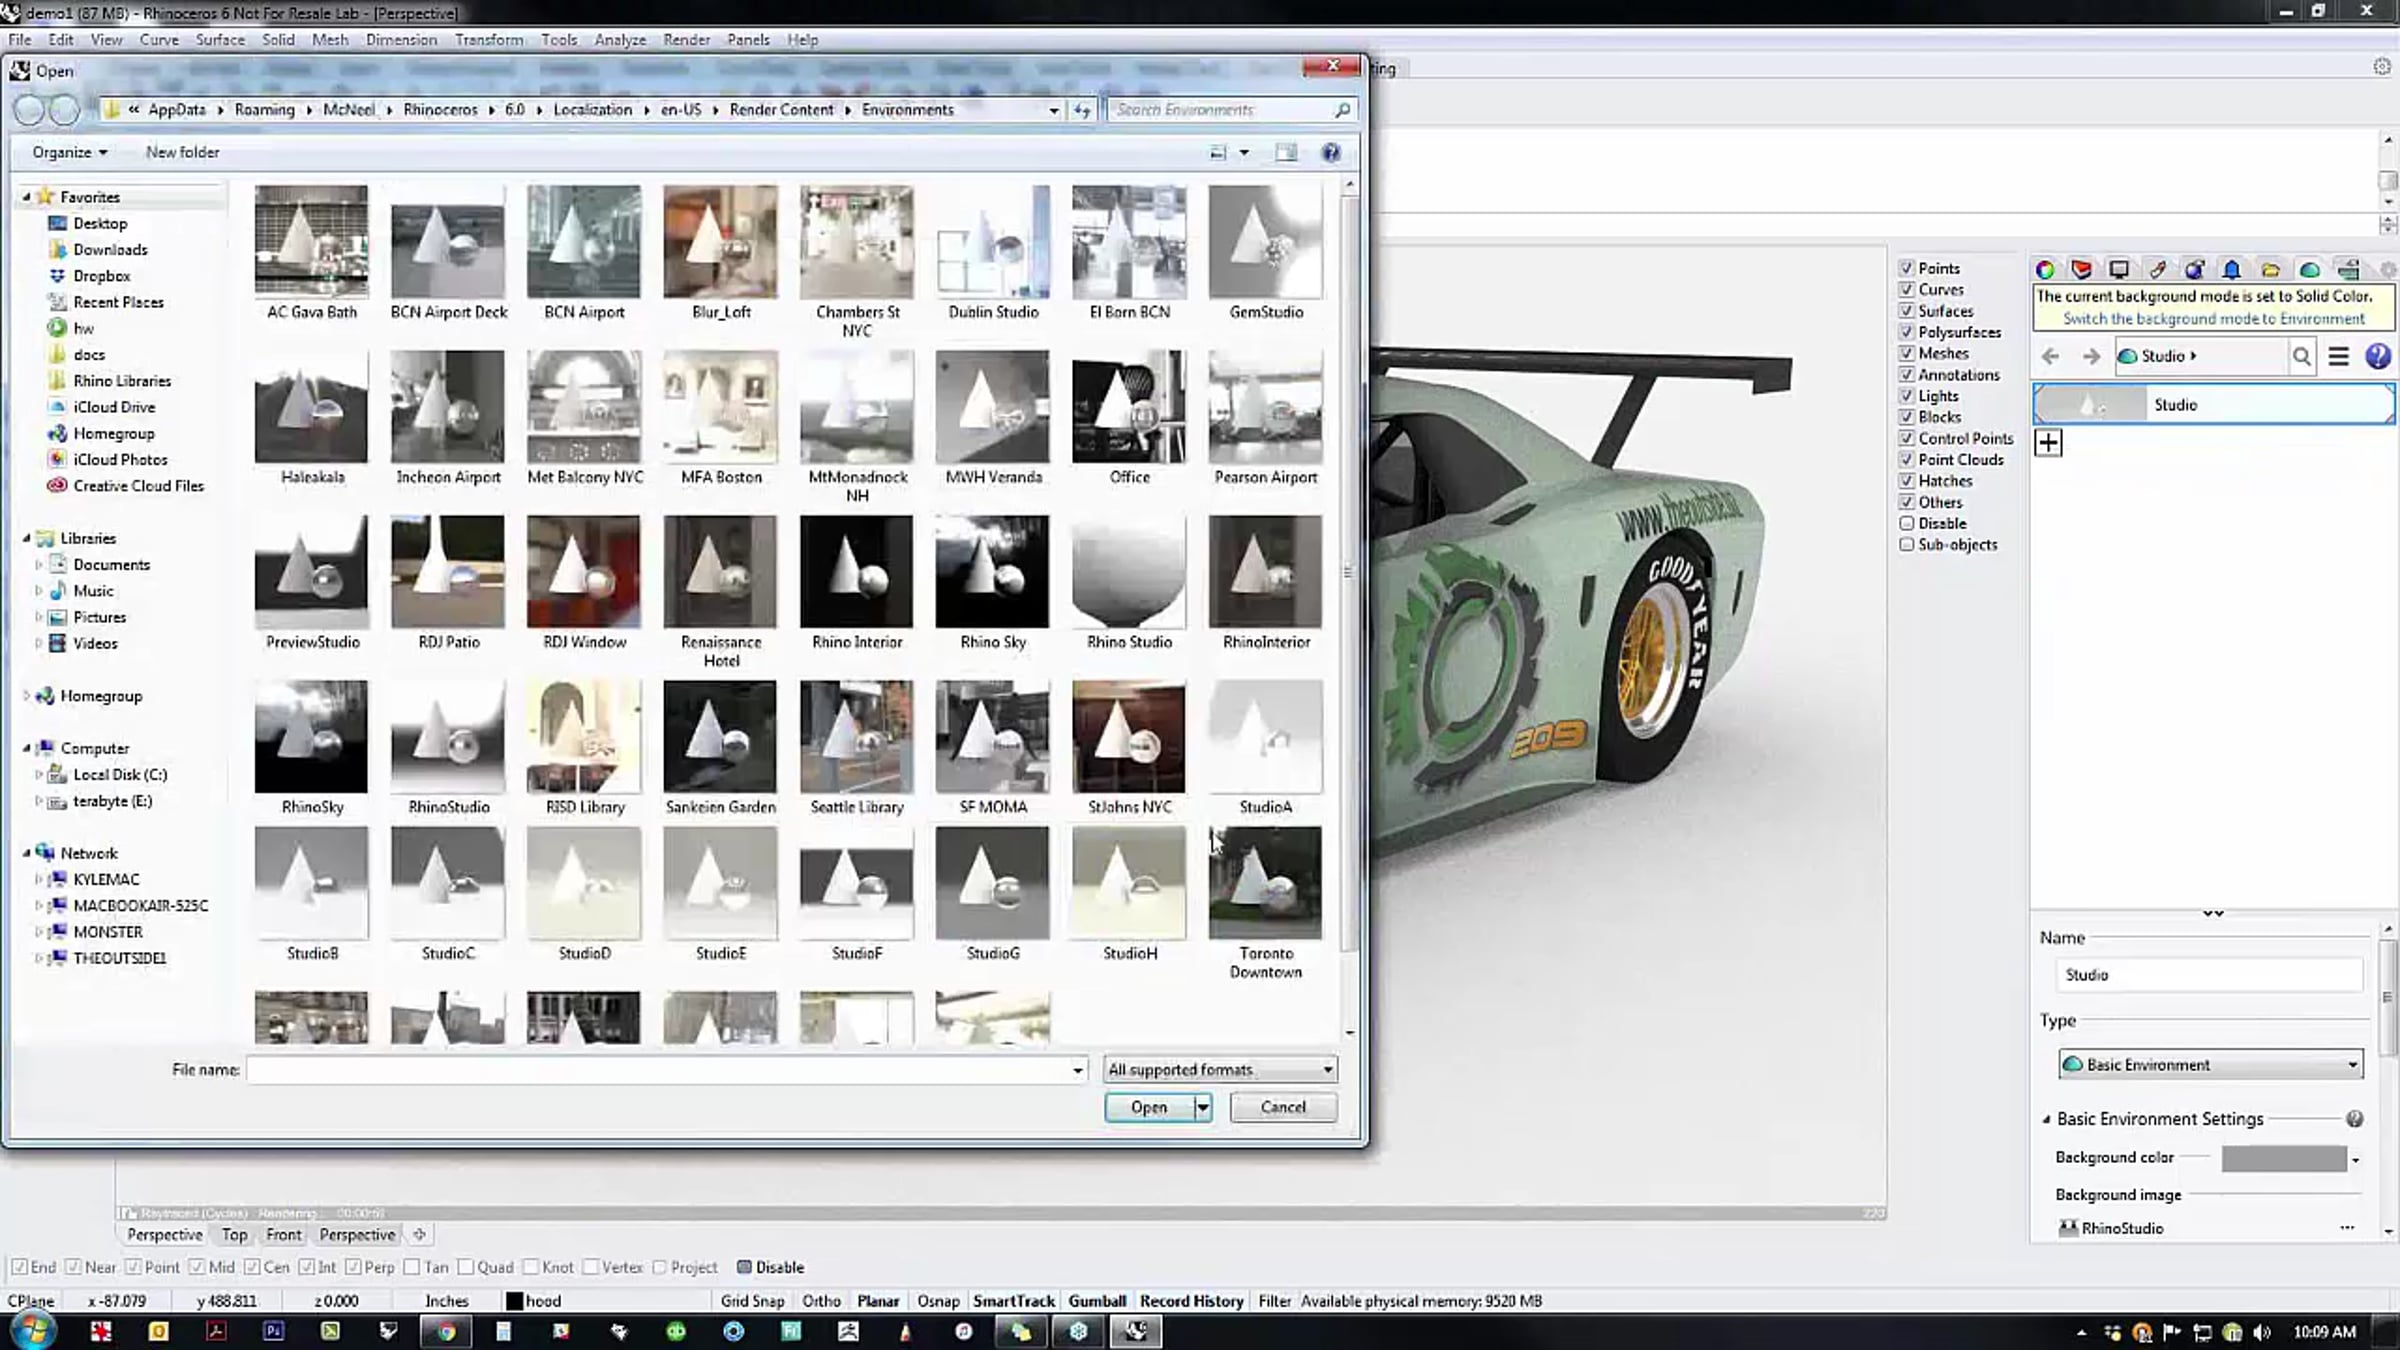Click the forward arrow in Environments panel
The height and width of the screenshot is (1350, 2400).
tap(2091, 356)
